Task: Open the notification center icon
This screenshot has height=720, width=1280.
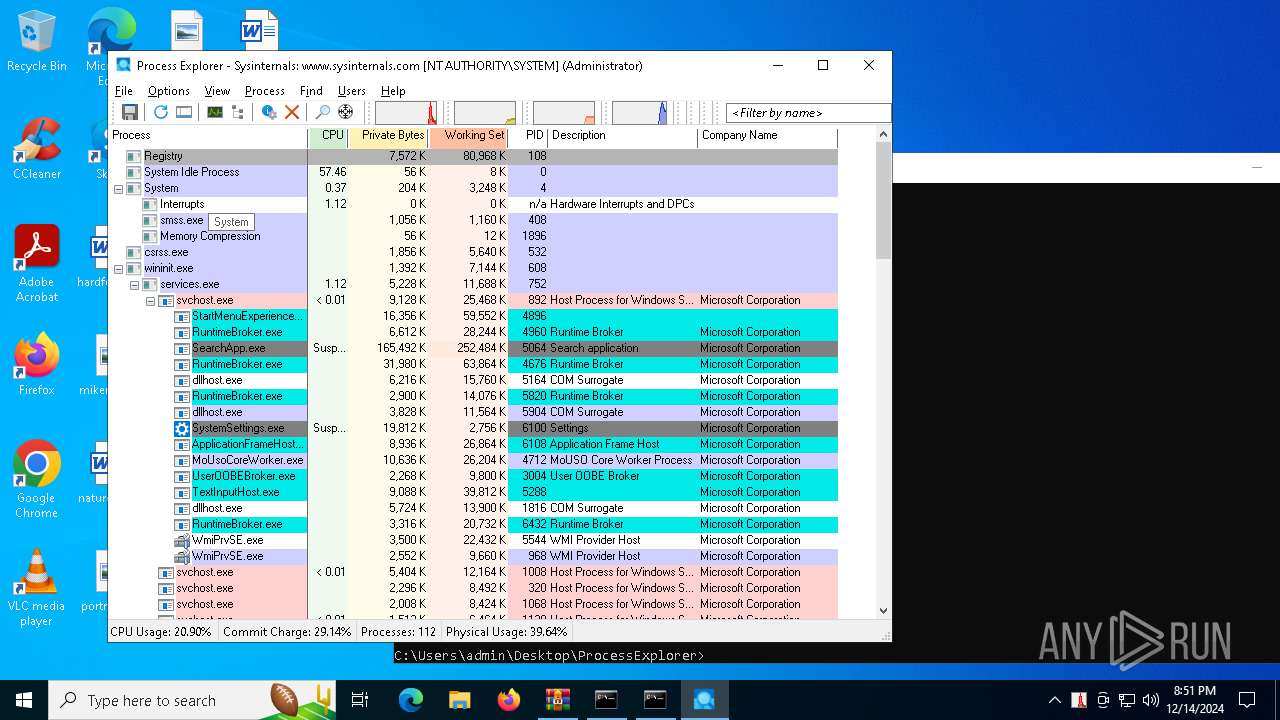Action: tap(1247, 700)
